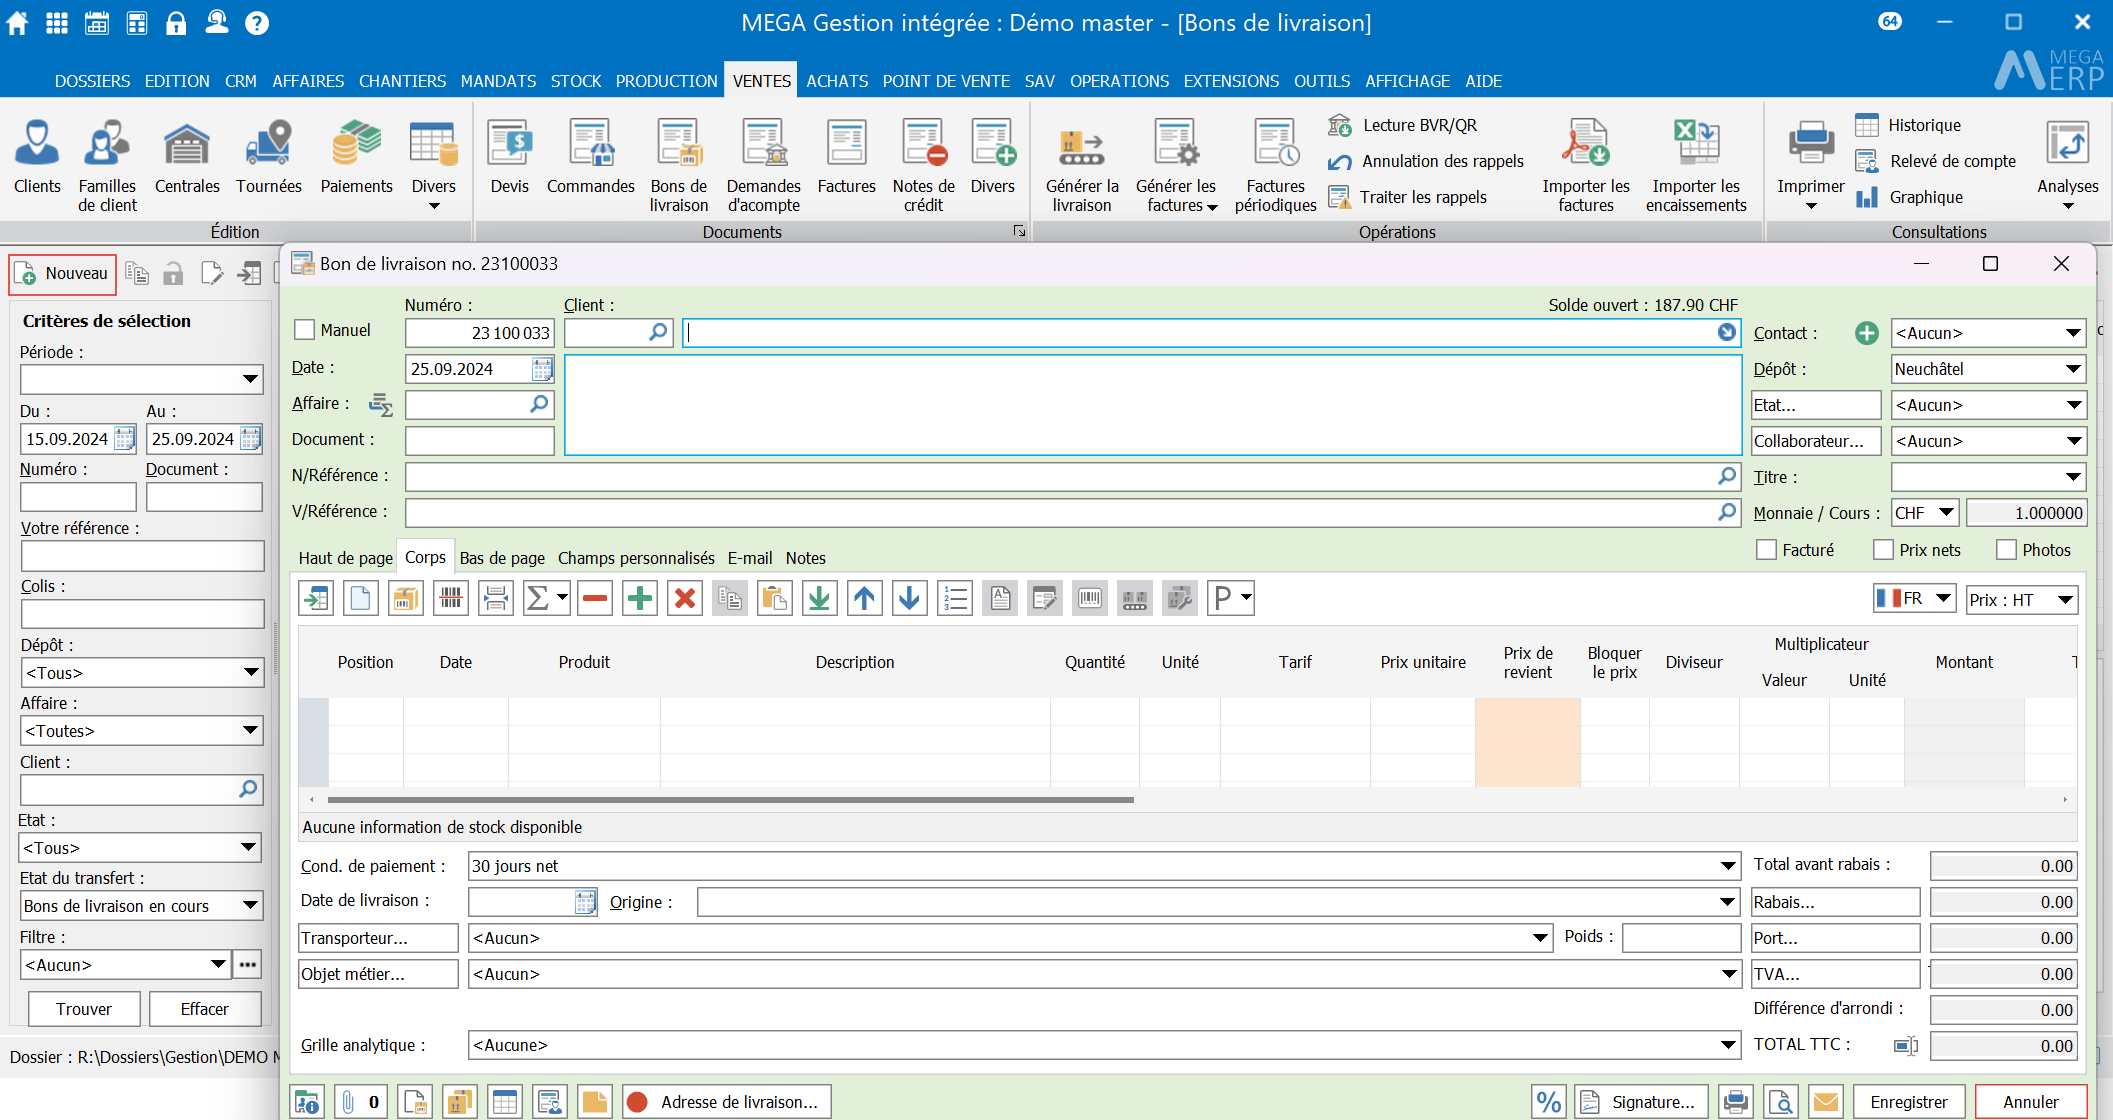Toggle the Photos checkbox
Screen dimensions: 2113x1120
pos(2006,550)
